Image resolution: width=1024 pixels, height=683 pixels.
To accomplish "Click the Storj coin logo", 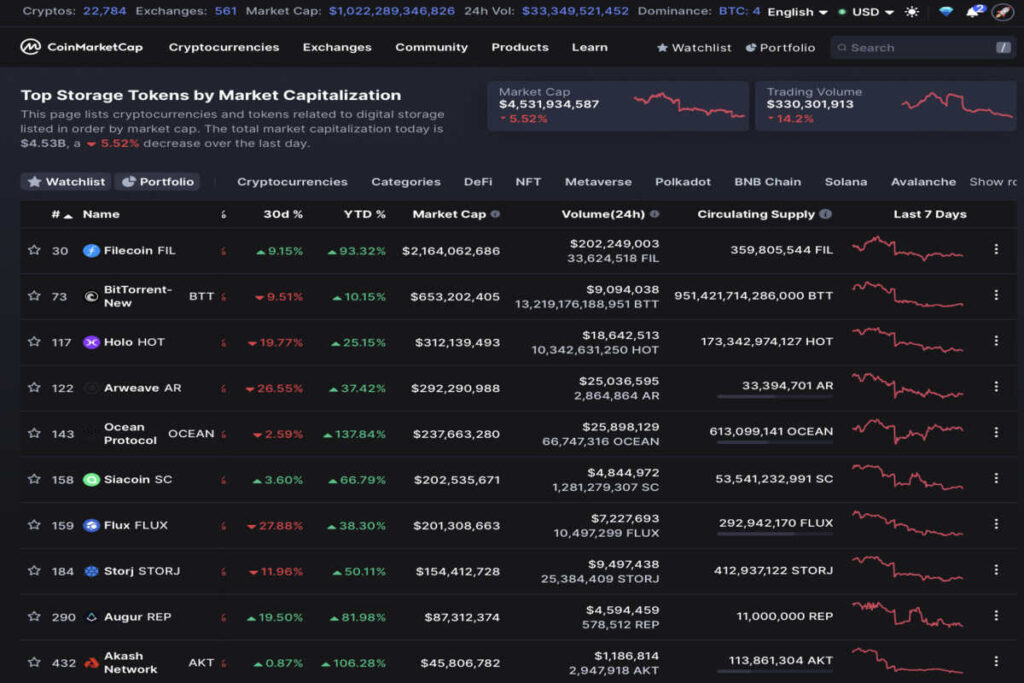I will point(91,571).
